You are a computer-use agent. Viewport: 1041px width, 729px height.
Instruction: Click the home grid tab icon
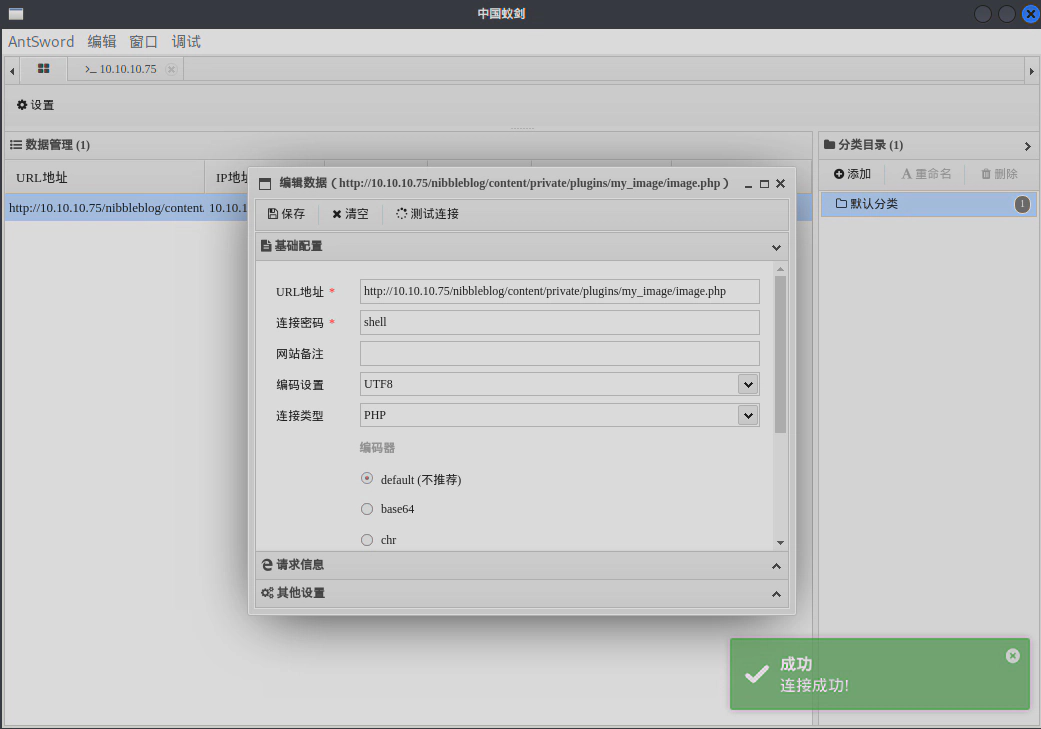43,68
